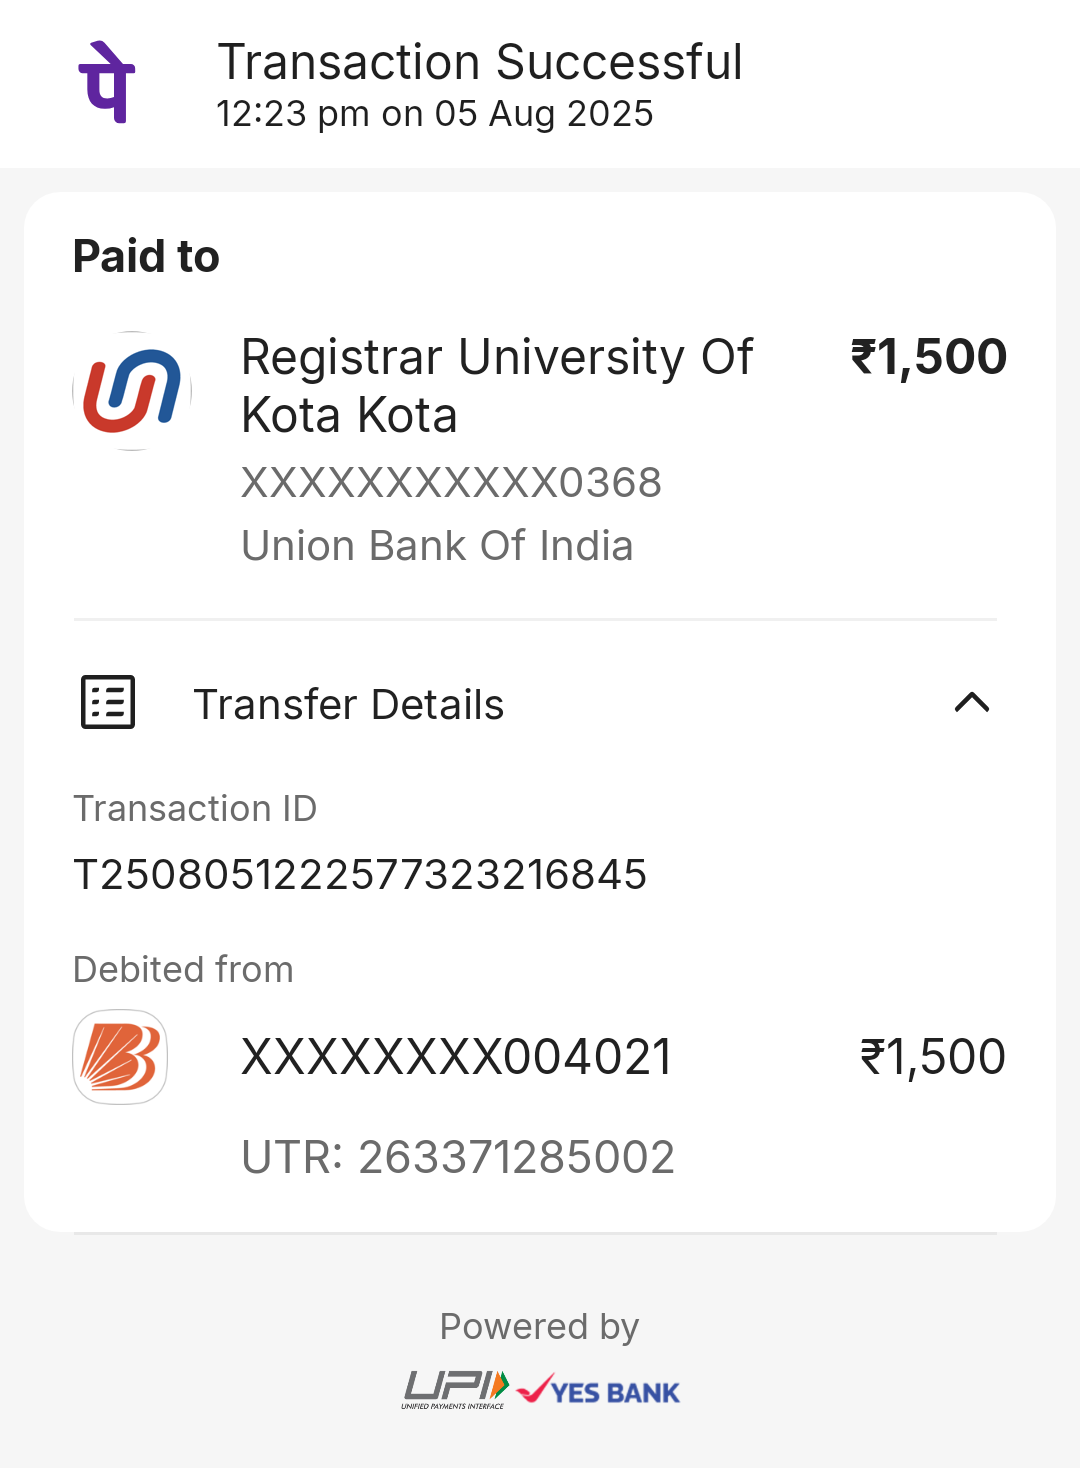Click the UPI logo at bottom
This screenshot has width=1080, height=1468.
456,1389
